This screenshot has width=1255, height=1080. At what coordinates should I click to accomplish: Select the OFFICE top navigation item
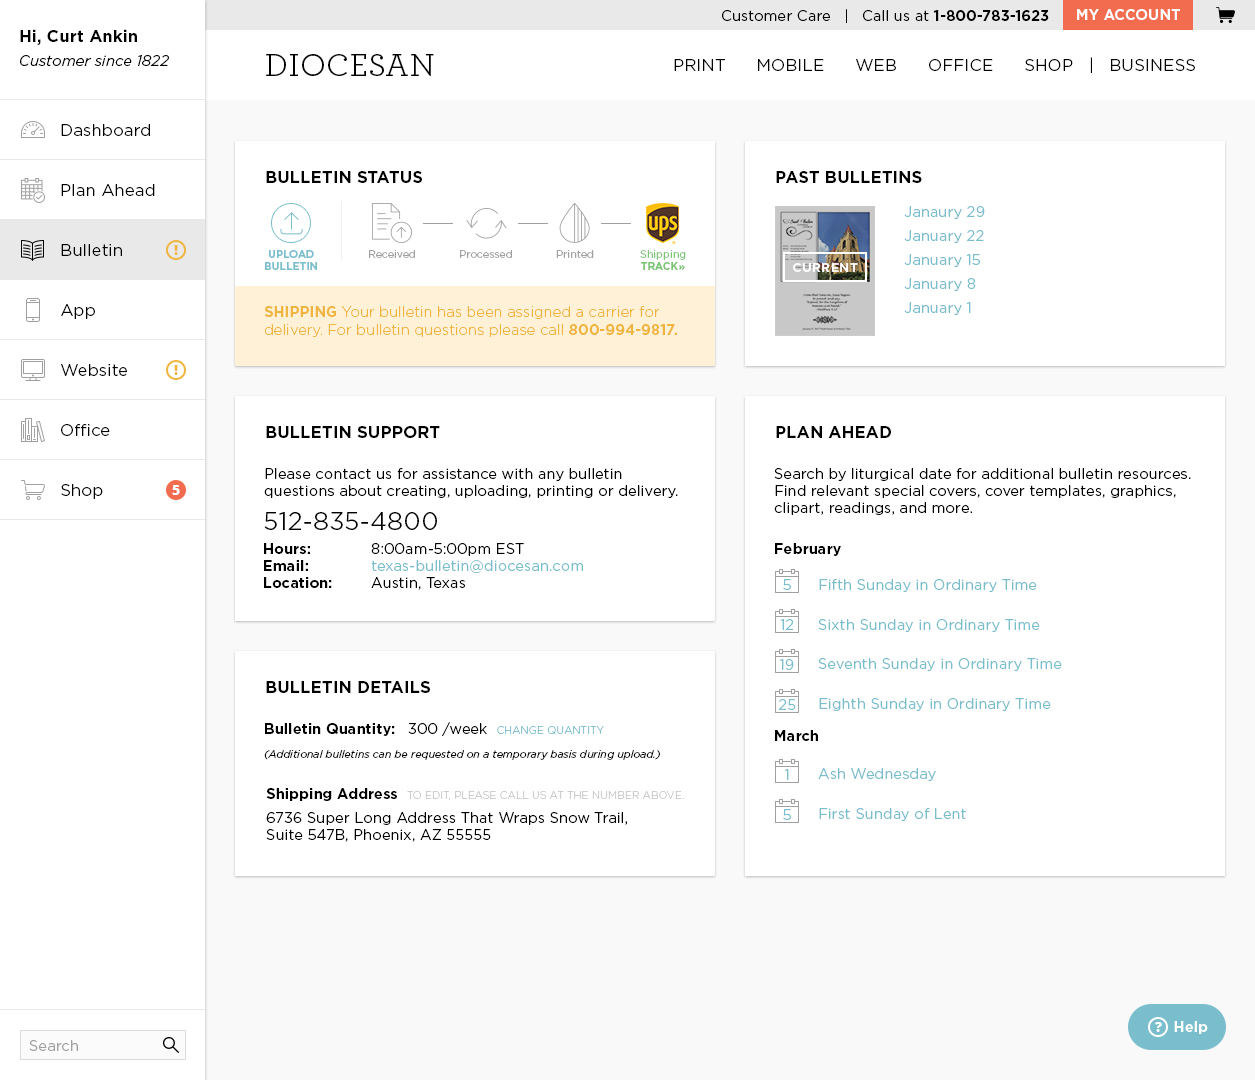960,65
